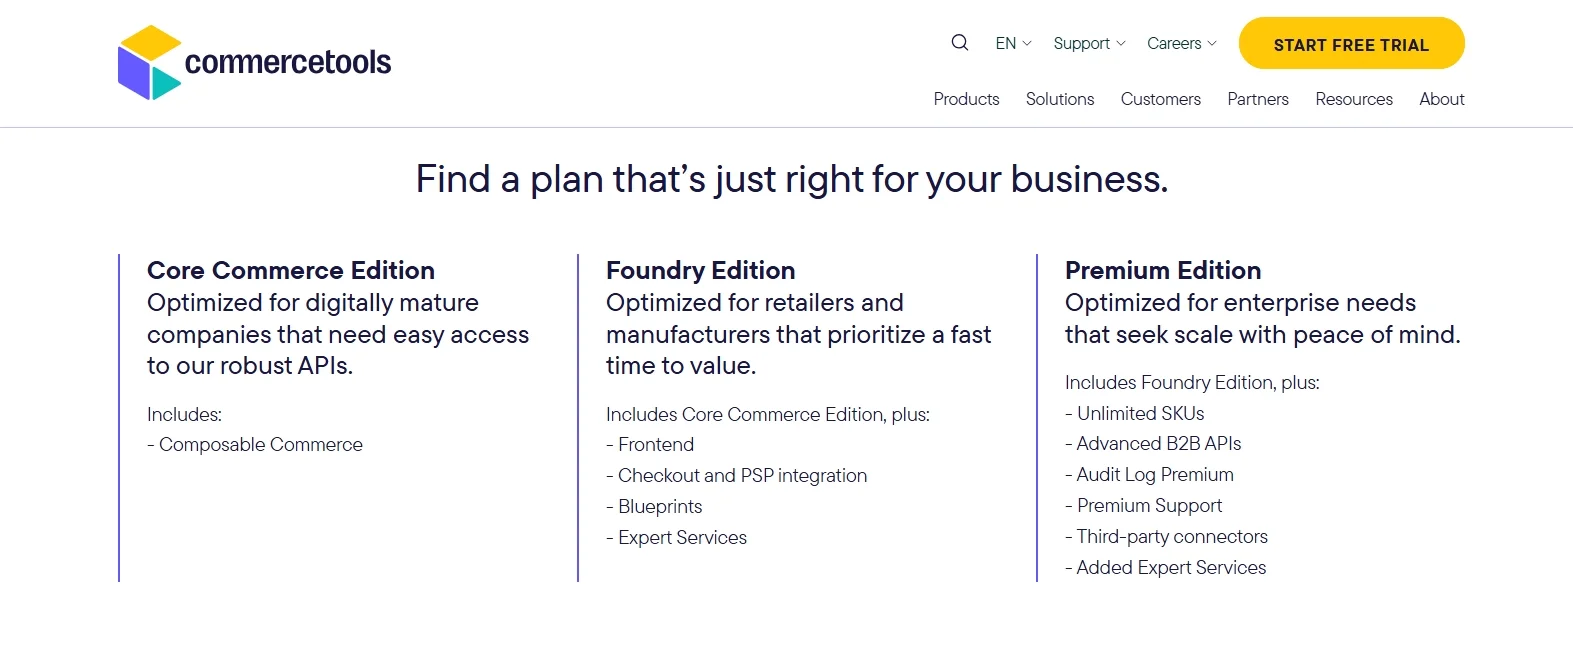Click the Foundry Edition heading
This screenshot has height=650, width=1573.
(701, 271)
